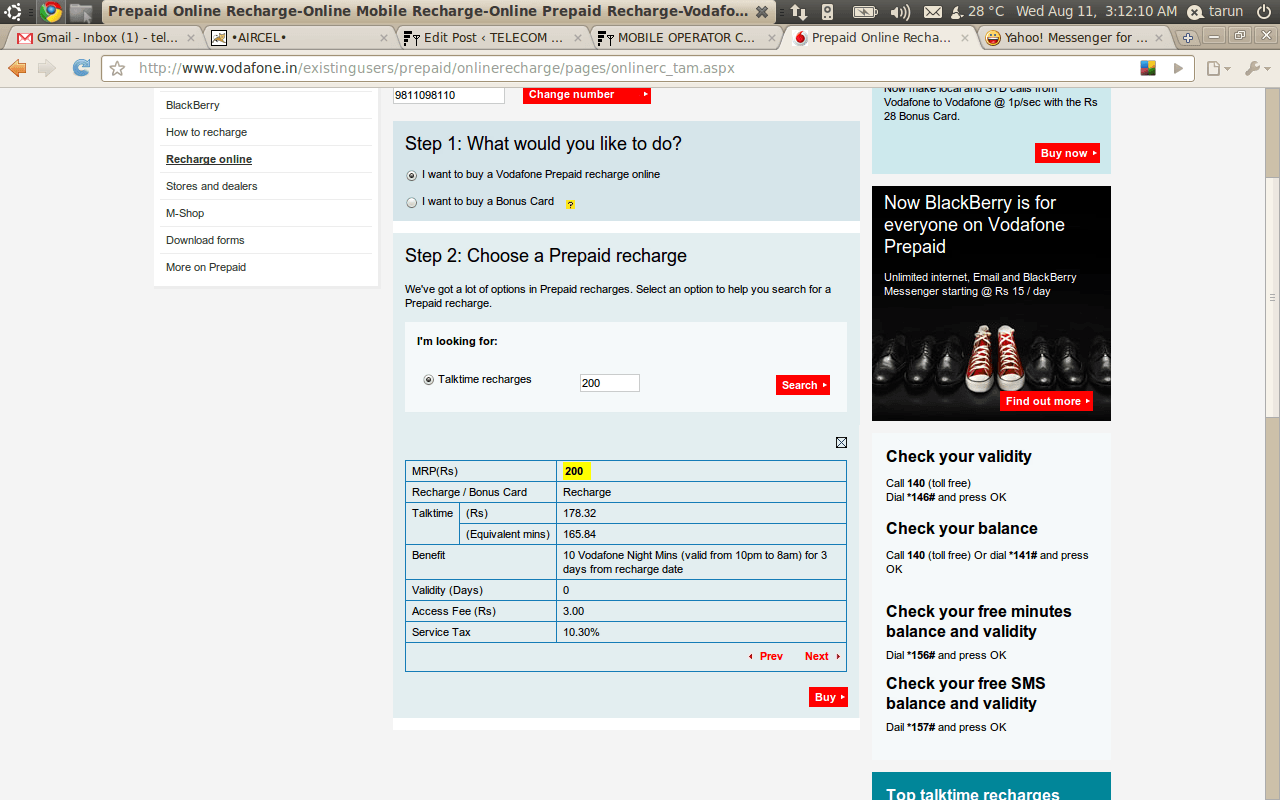Click the talktime value 178.32
Image resolution: width=1280 pixels, height=800 pixels.
coord(579,513)
